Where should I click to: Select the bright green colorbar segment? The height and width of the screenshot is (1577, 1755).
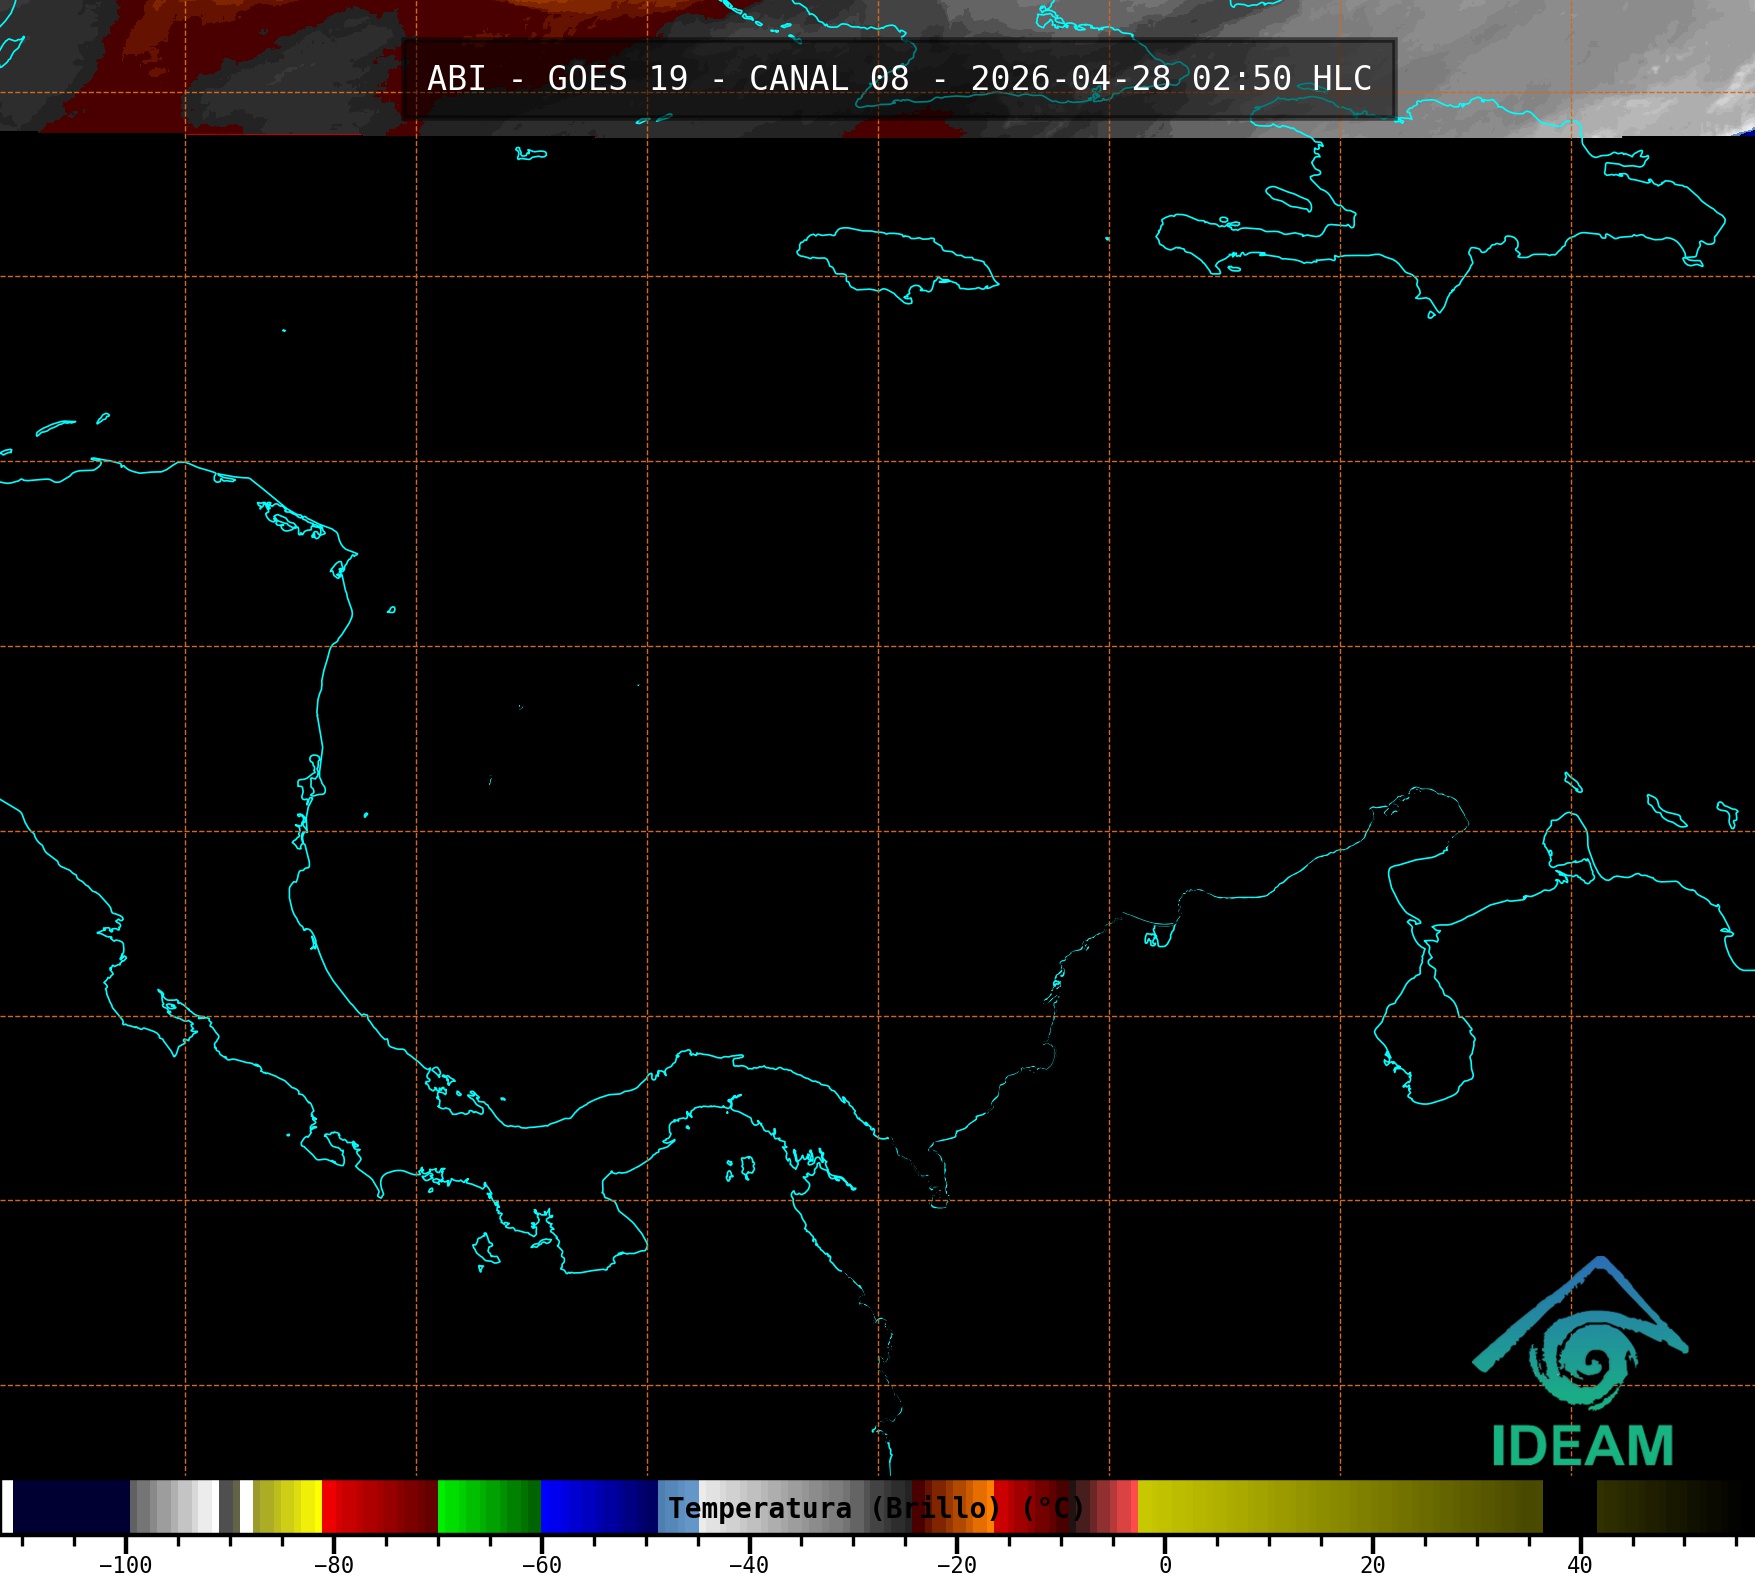point(488,1507)
